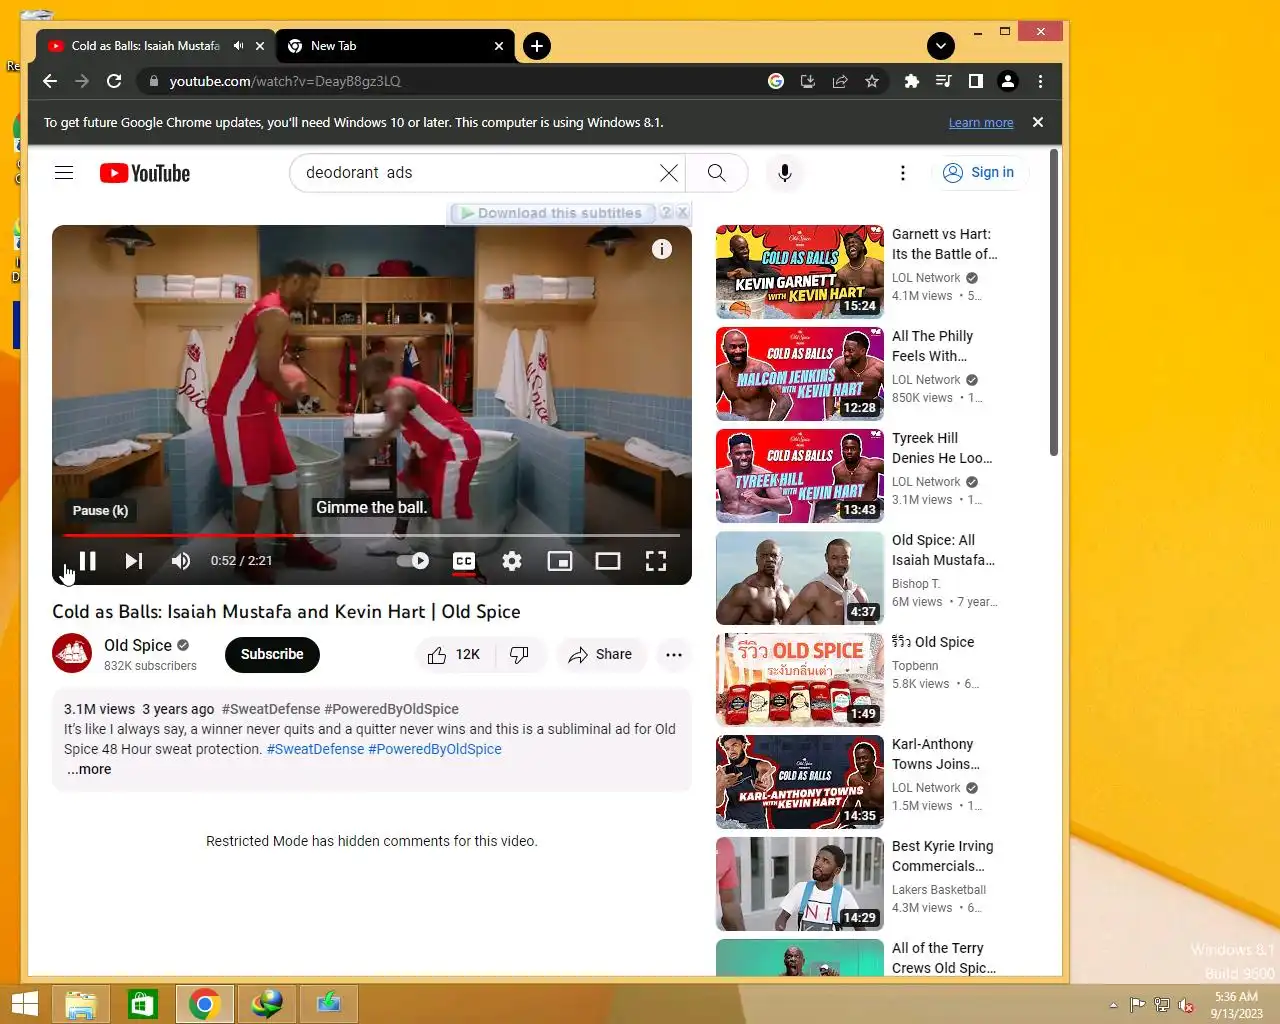Expand the tab search dropdown arrow

(x=941, y=46)
